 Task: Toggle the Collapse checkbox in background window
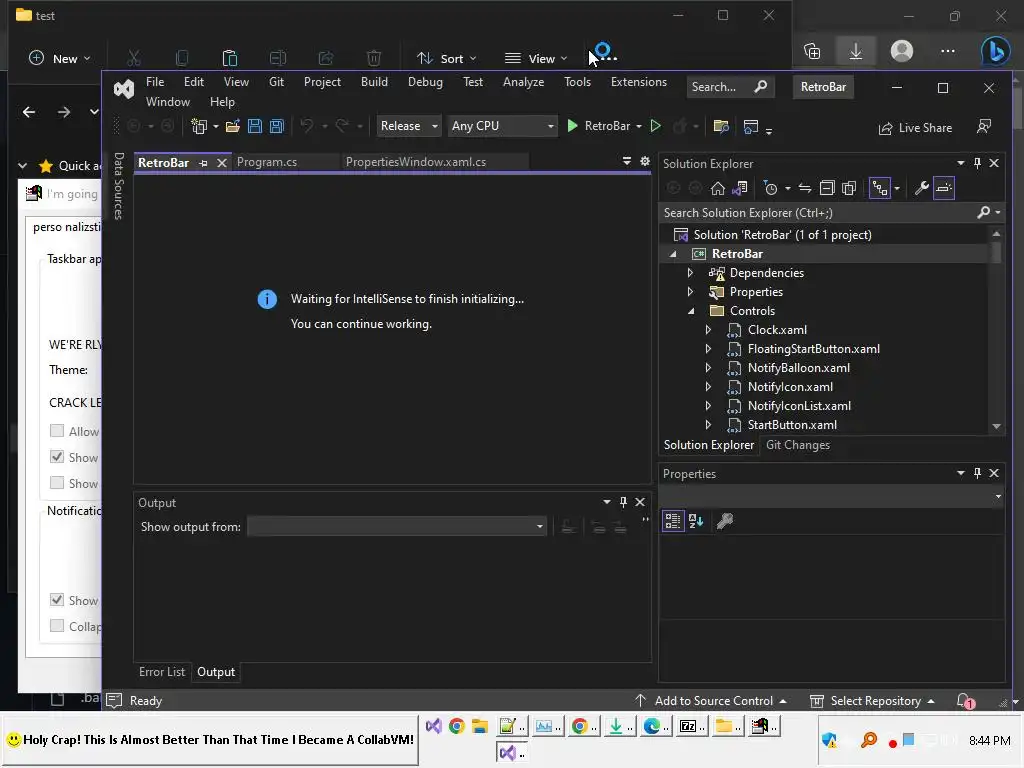click(57, 626)
